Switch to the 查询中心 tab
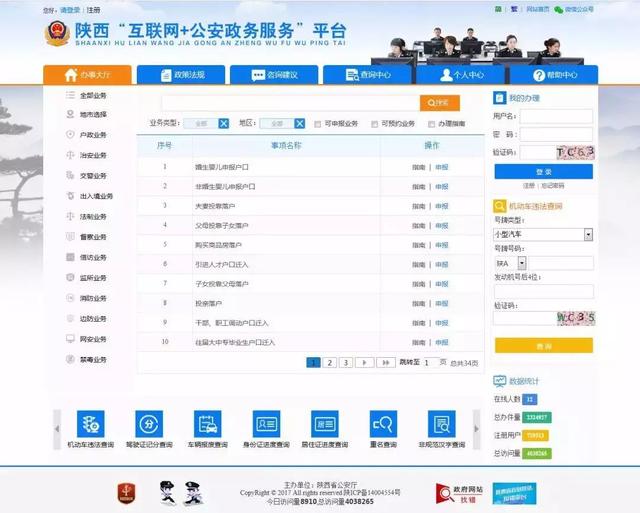Viewport: 640px width, 513px height. [367, 75]
